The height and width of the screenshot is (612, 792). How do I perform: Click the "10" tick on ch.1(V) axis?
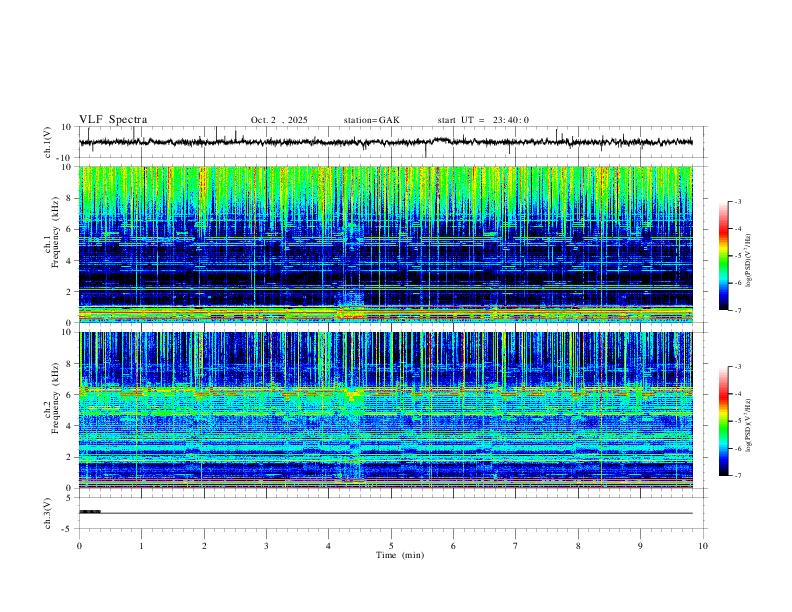pyautogui.click(x=67, y=127)
